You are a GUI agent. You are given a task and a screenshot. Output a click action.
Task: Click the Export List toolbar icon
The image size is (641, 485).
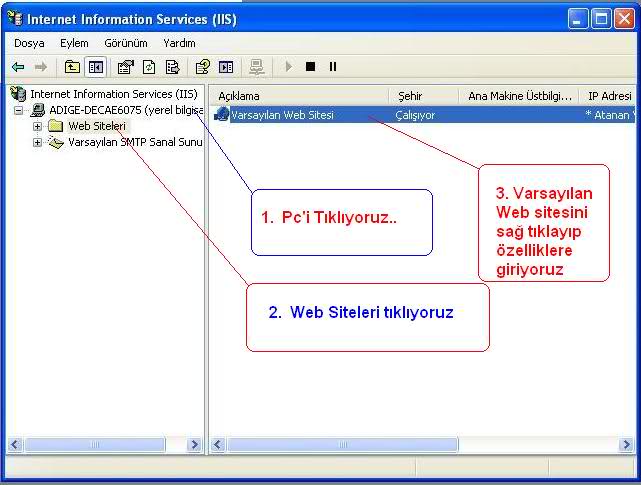pyautogui.click(x=173, y=67)
